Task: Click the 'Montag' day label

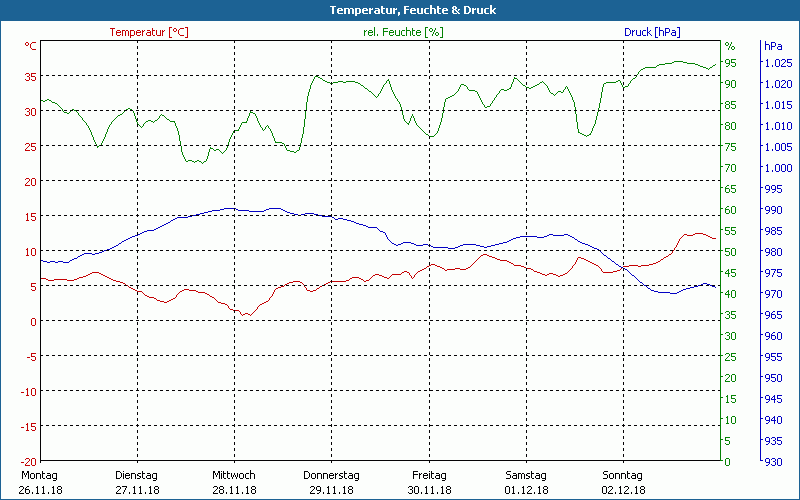Action: [39, 475]
